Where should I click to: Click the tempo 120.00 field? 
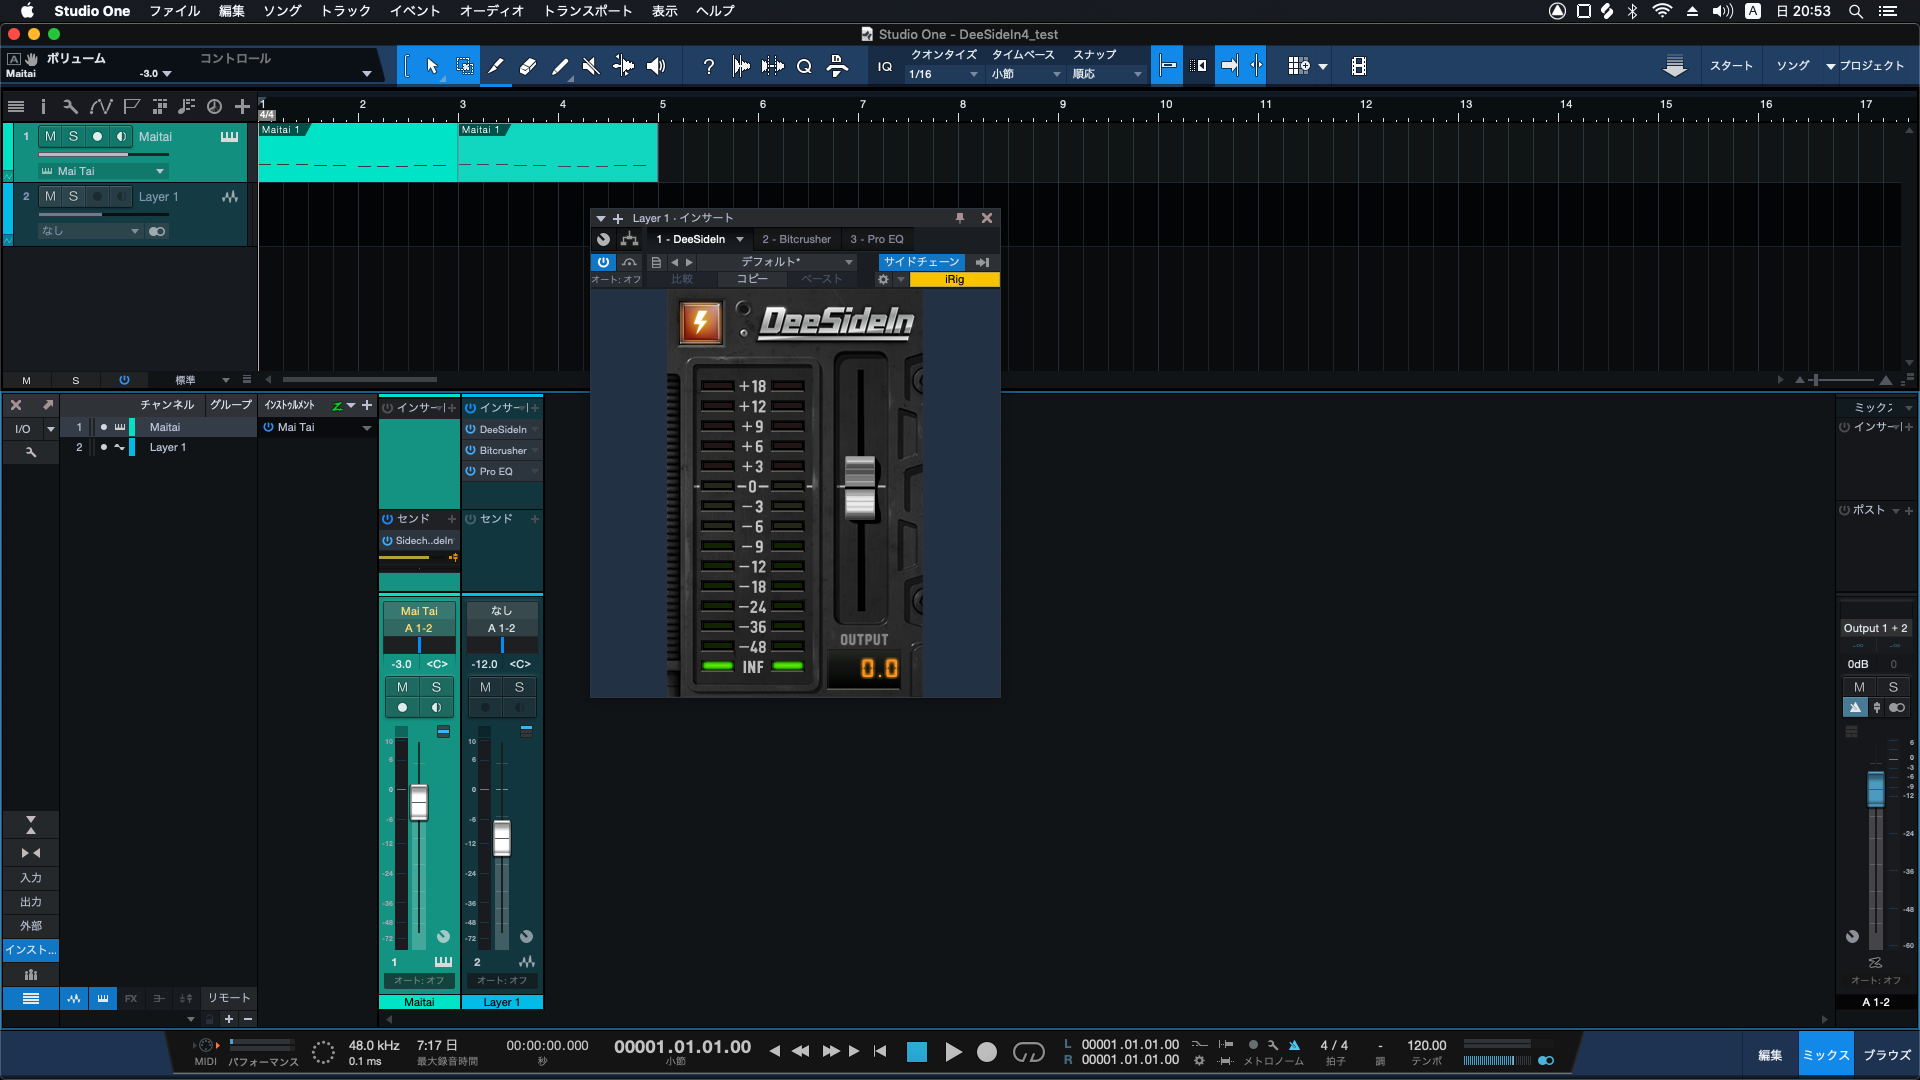click(1426, 1045)
